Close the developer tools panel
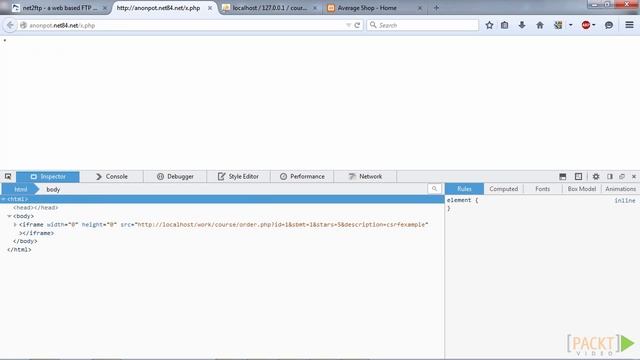Image resolution: width=640 pixels, height=360 pixels. (634, 176)
